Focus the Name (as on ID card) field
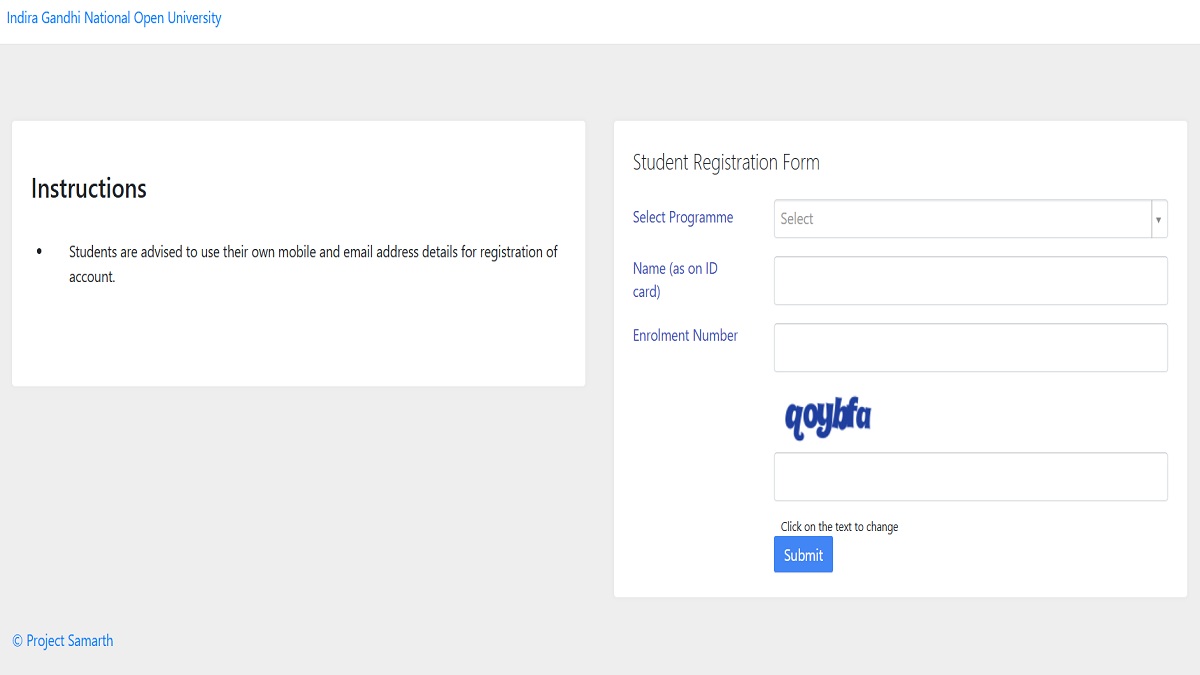Image resolution: width=1200 pixels, height=675 pixels. (970, 281)
